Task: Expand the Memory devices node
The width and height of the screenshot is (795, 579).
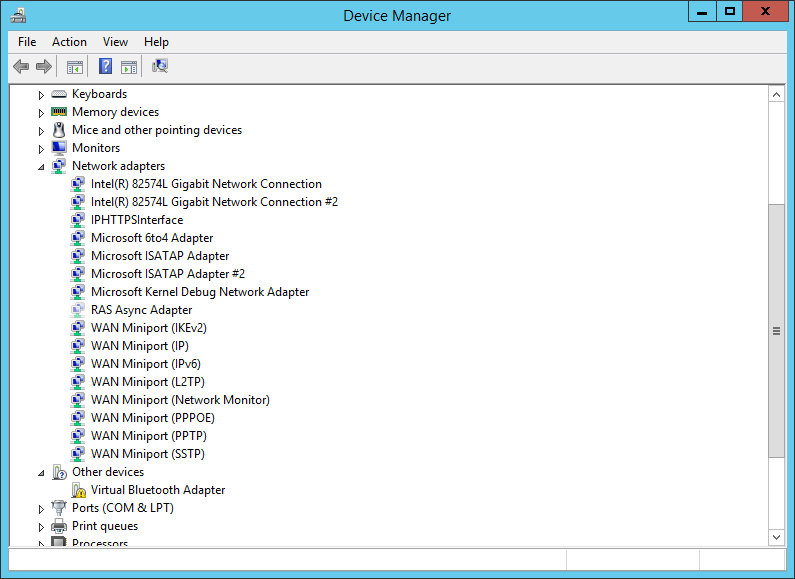Action: (x=41, y=113)
